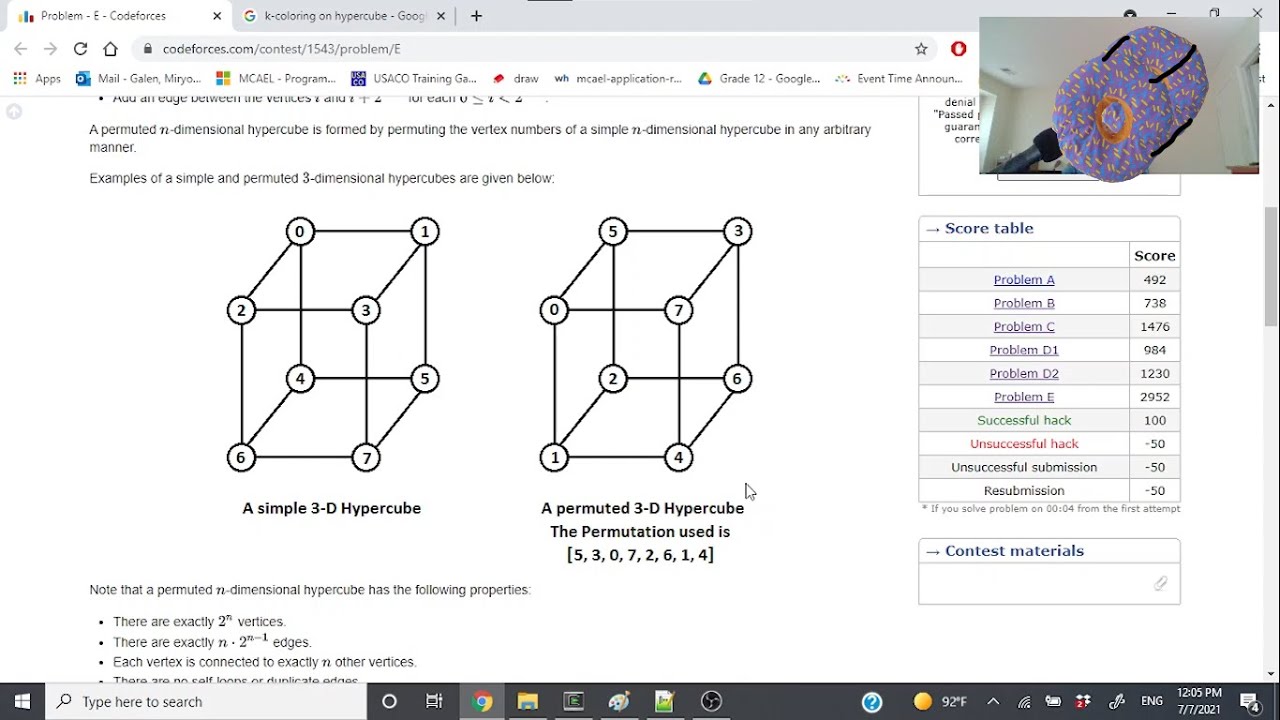The image size is (1280, 720).
Task: Expand hidden system tray icons chevron
Action: point(993,702)
